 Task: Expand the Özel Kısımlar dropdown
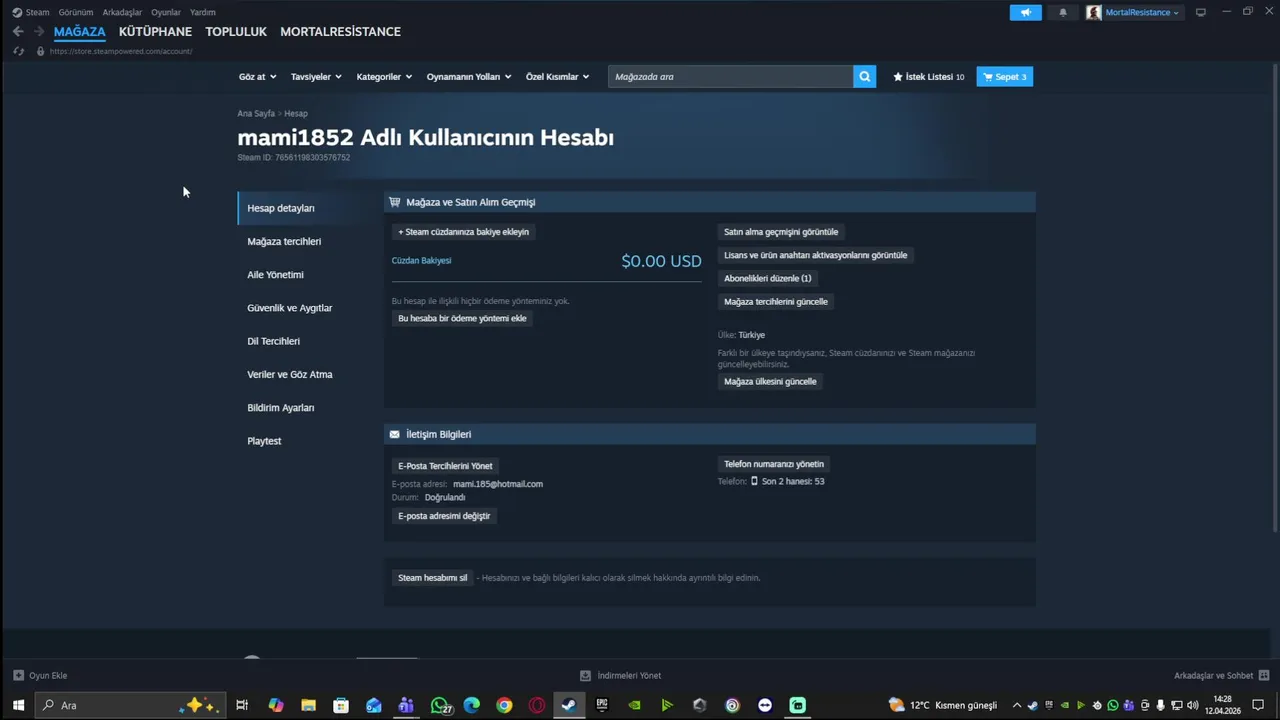pos(557,76)
